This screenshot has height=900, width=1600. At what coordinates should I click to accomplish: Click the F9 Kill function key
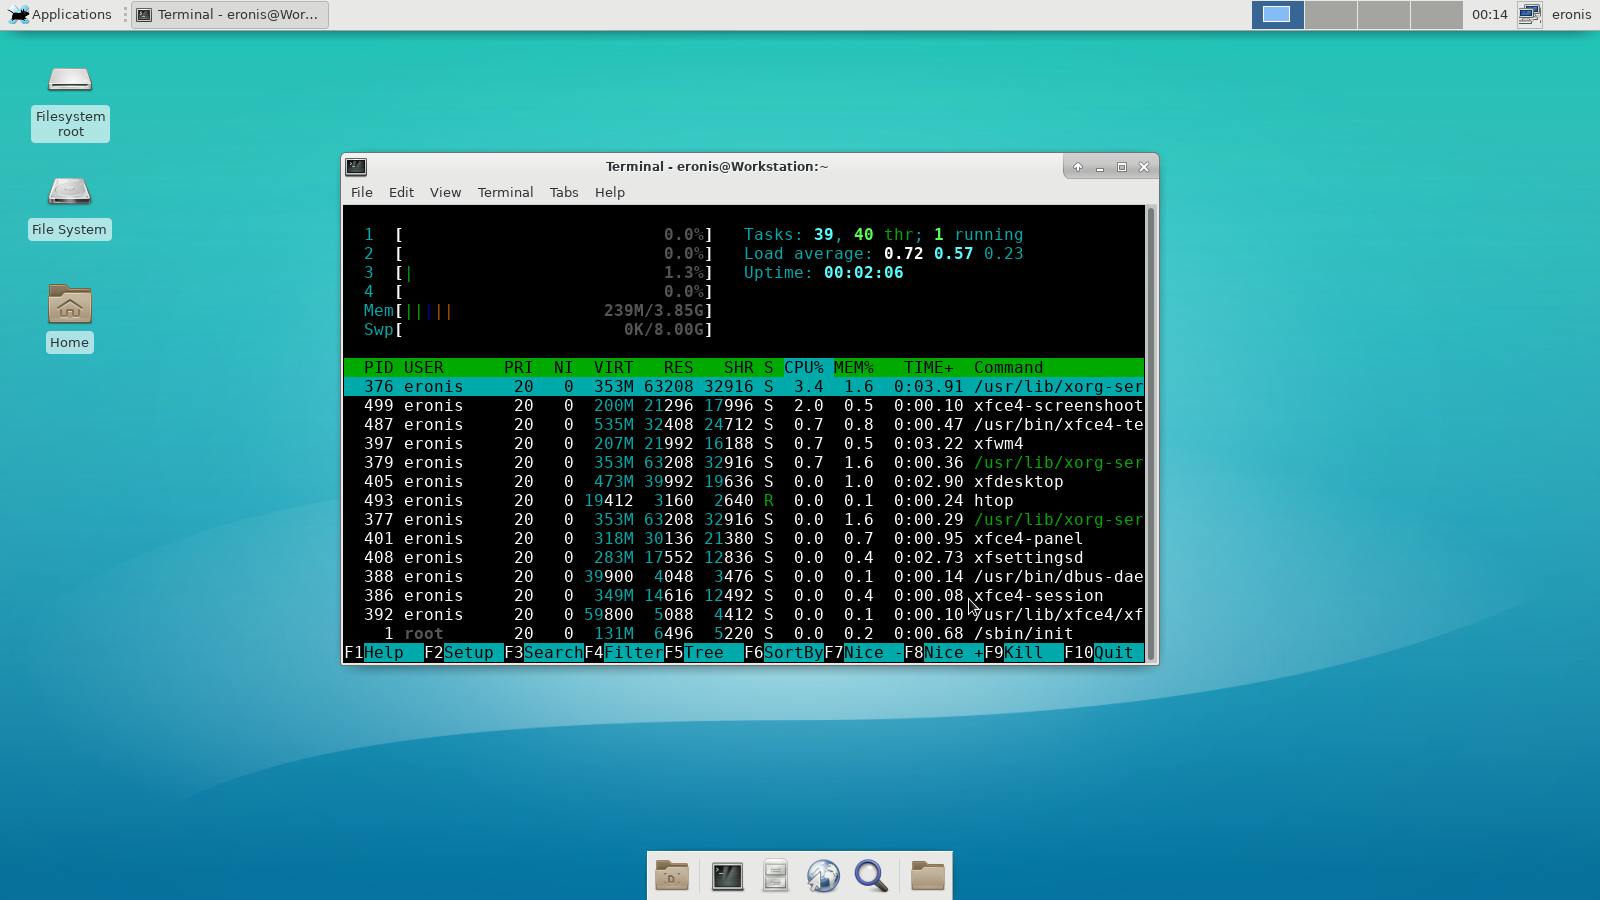click(1023, 652)
